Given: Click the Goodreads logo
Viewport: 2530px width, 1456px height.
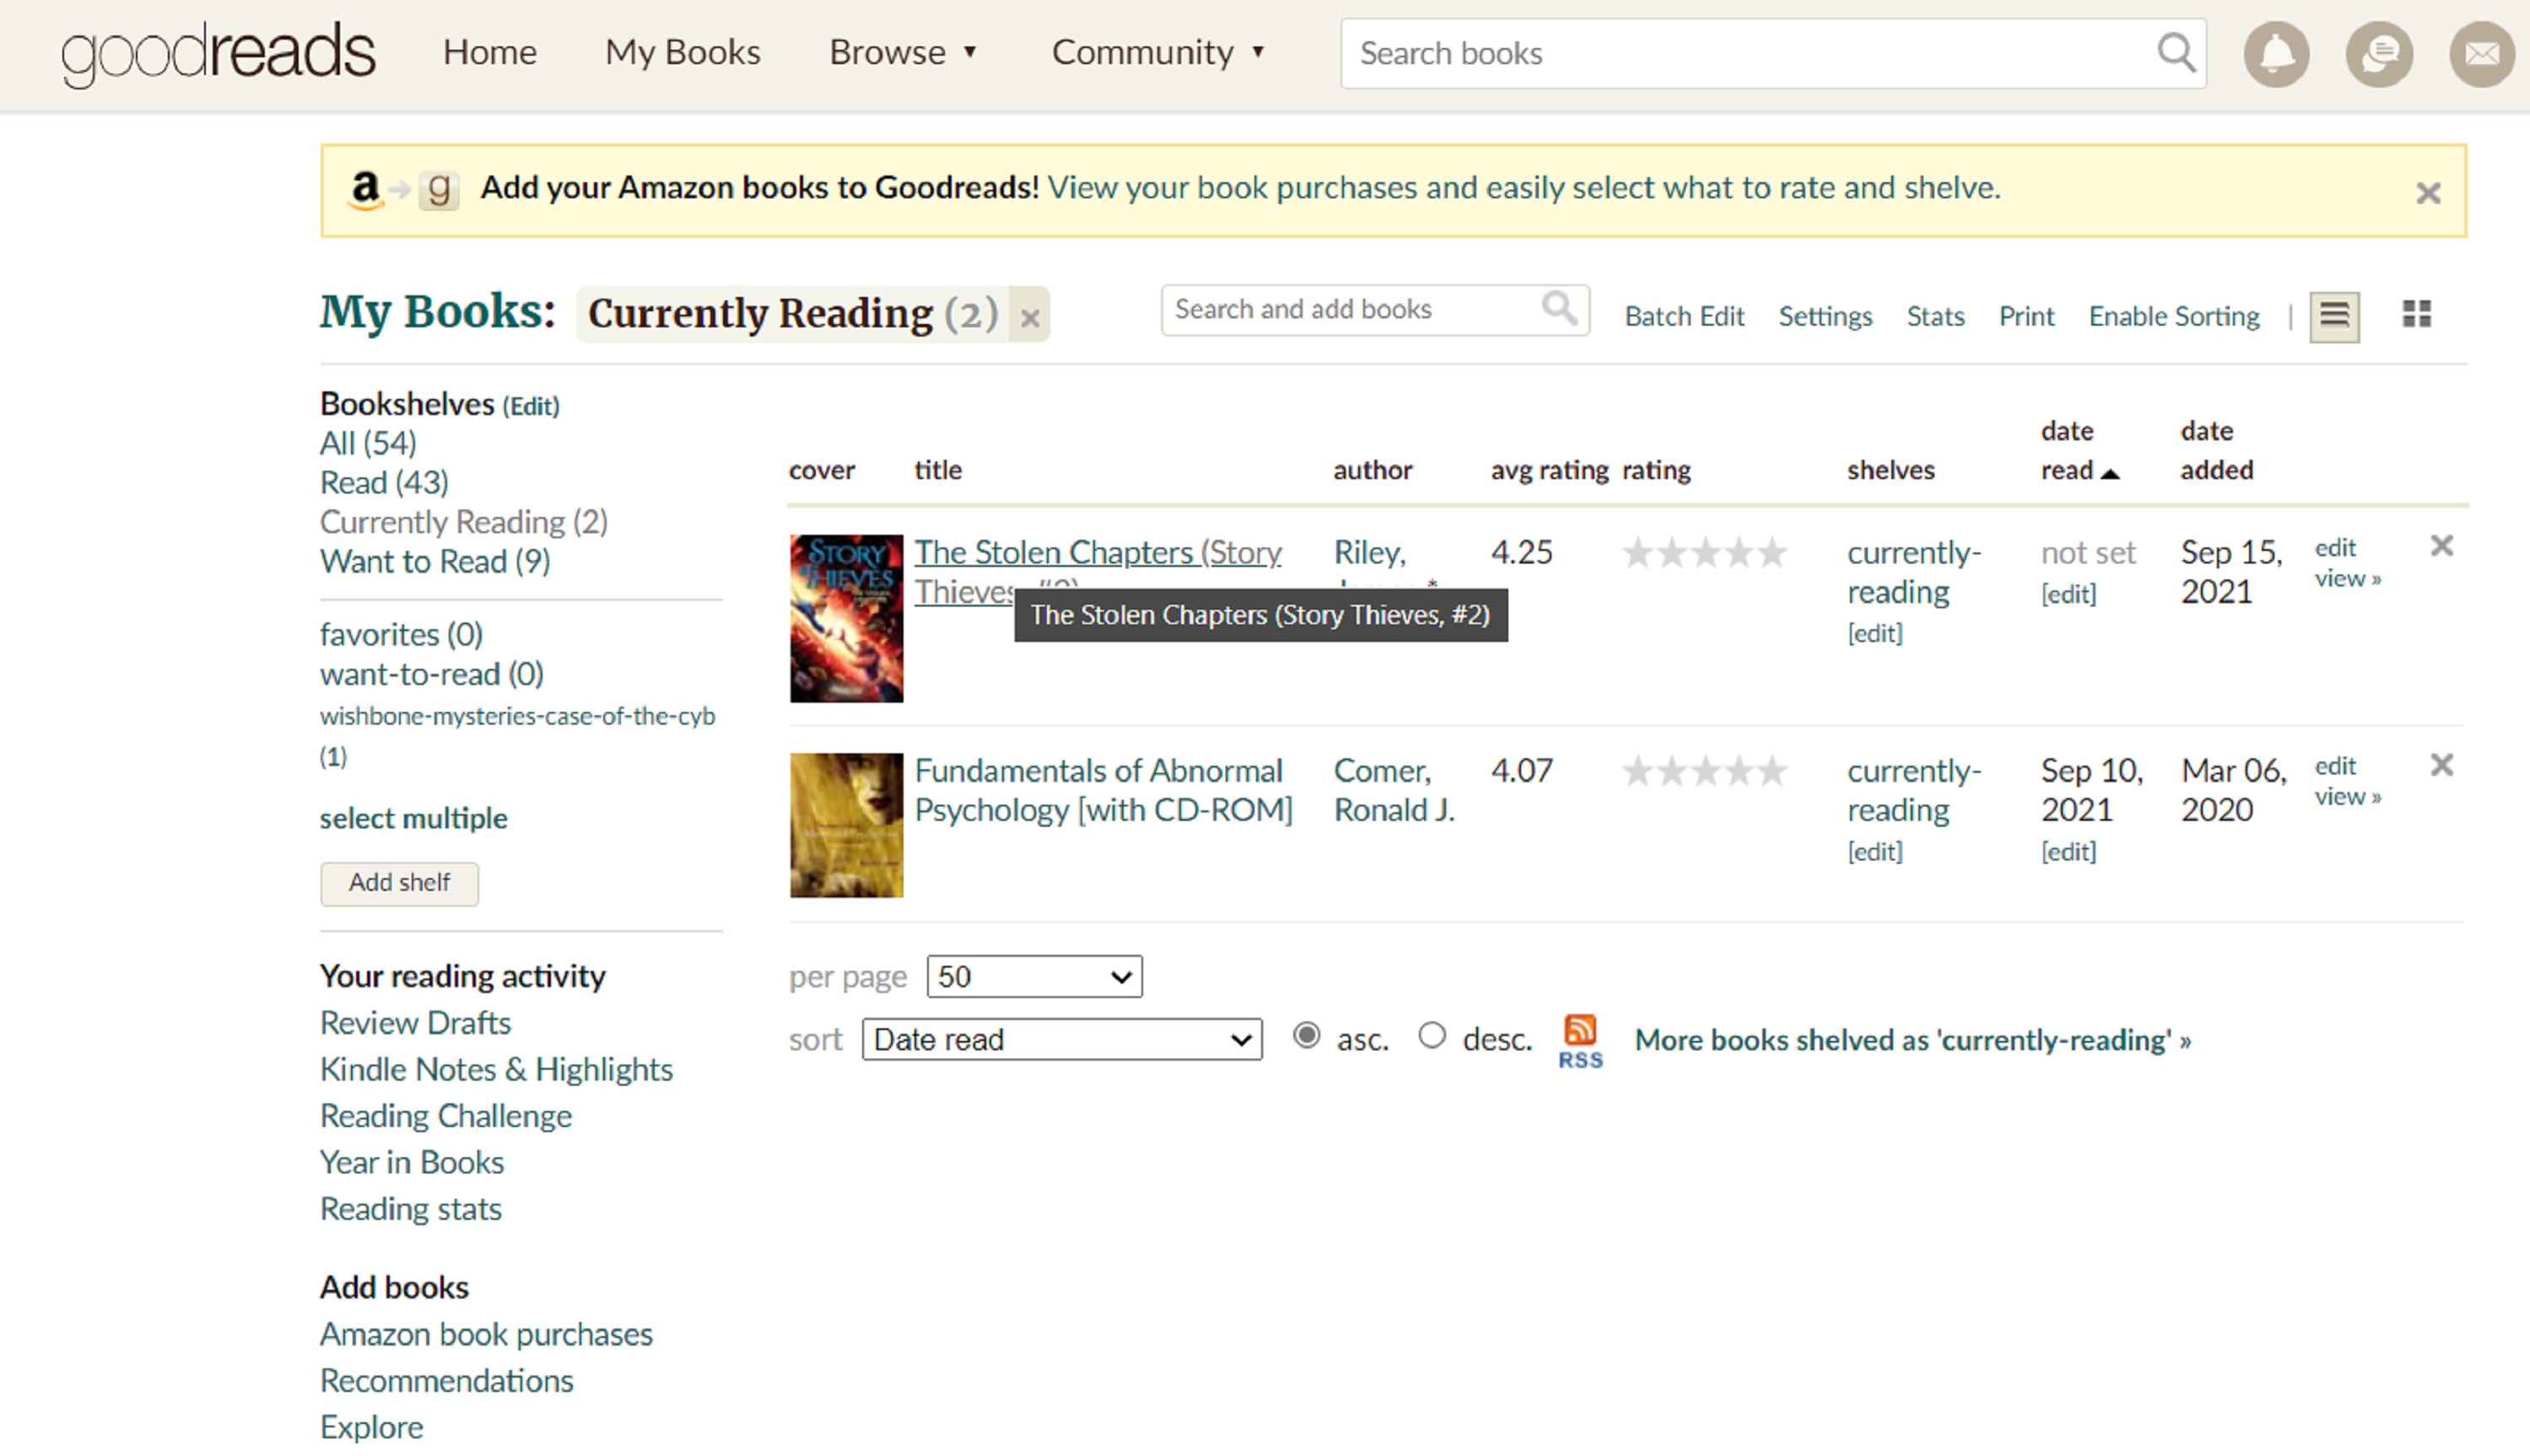Looking at the screenshot, I should [x=218, y=54].
